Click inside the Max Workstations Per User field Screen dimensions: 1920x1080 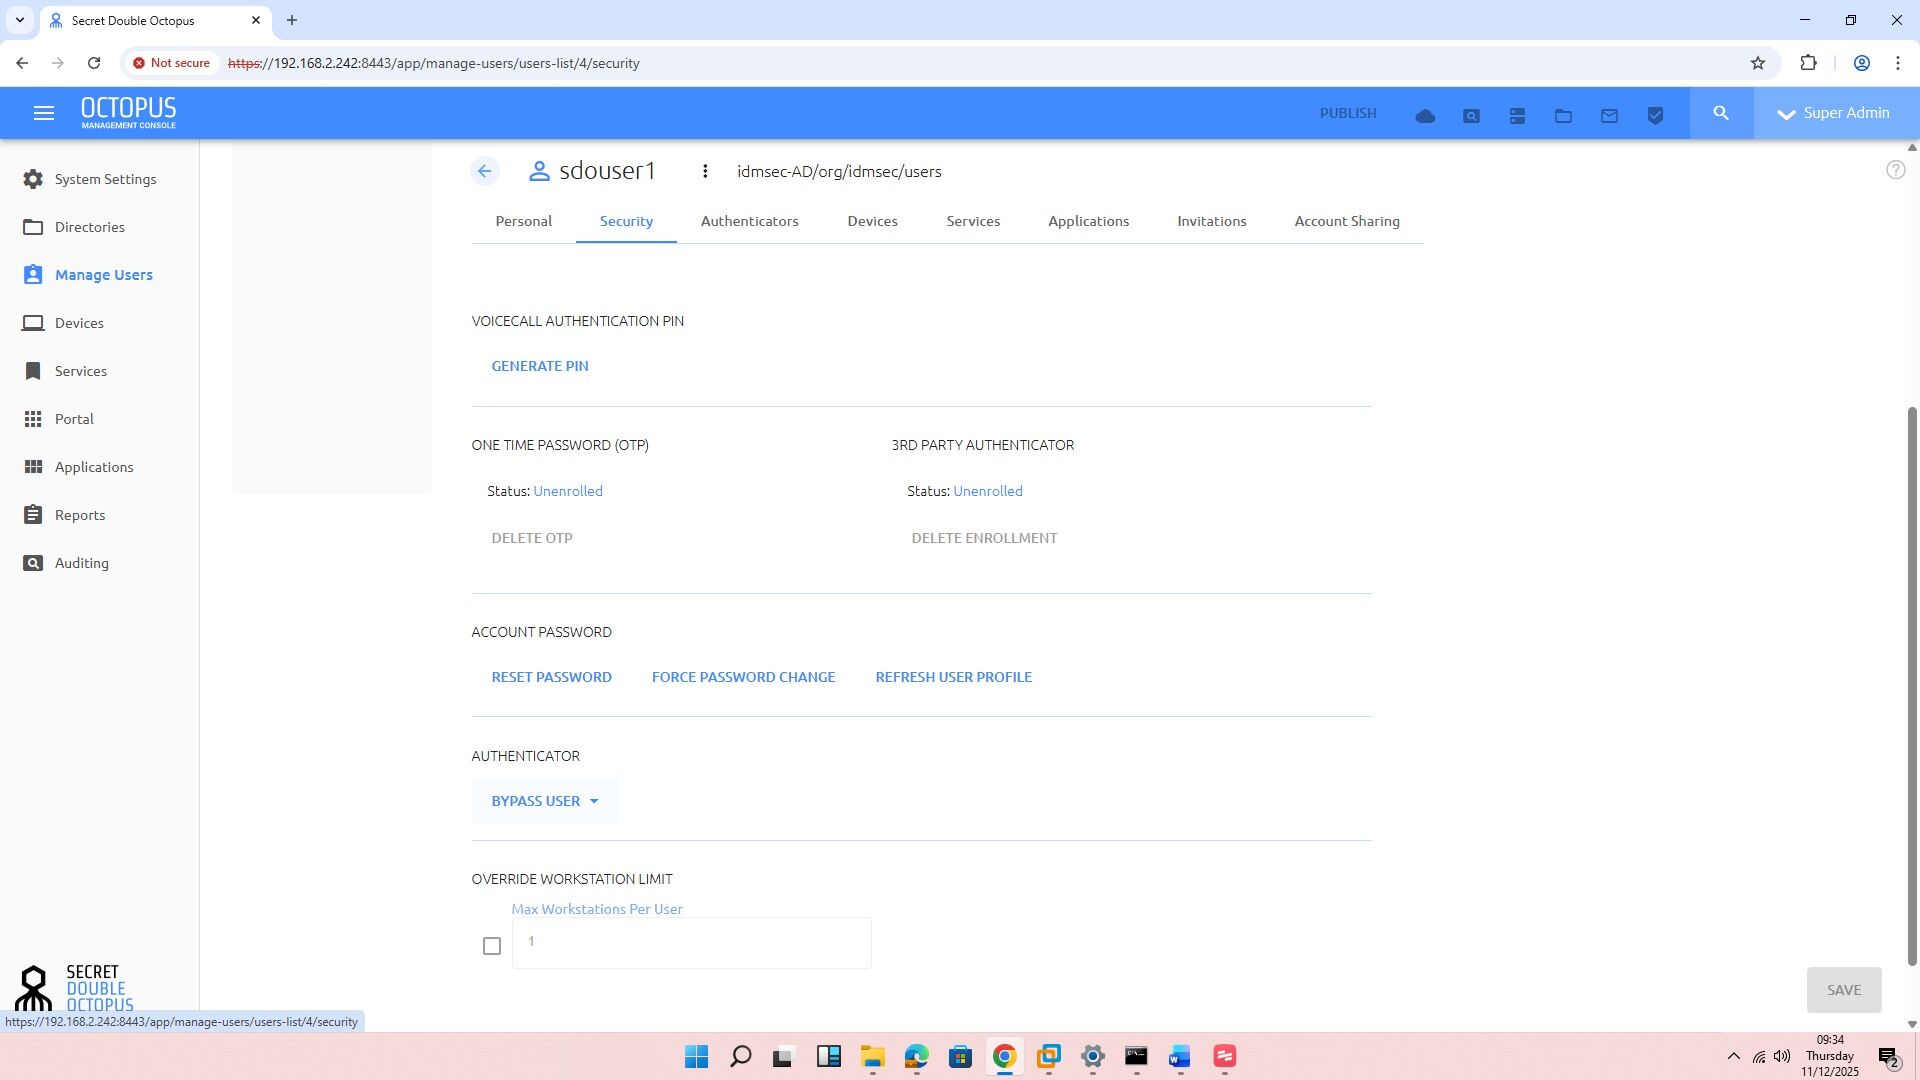690,941
